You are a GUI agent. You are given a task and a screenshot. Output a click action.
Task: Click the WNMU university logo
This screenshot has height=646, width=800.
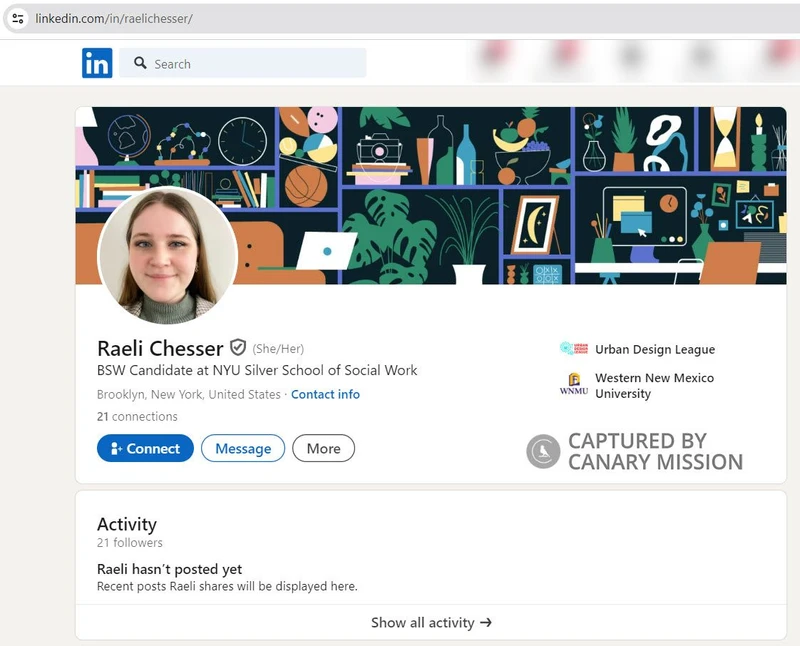coord(574,385)
